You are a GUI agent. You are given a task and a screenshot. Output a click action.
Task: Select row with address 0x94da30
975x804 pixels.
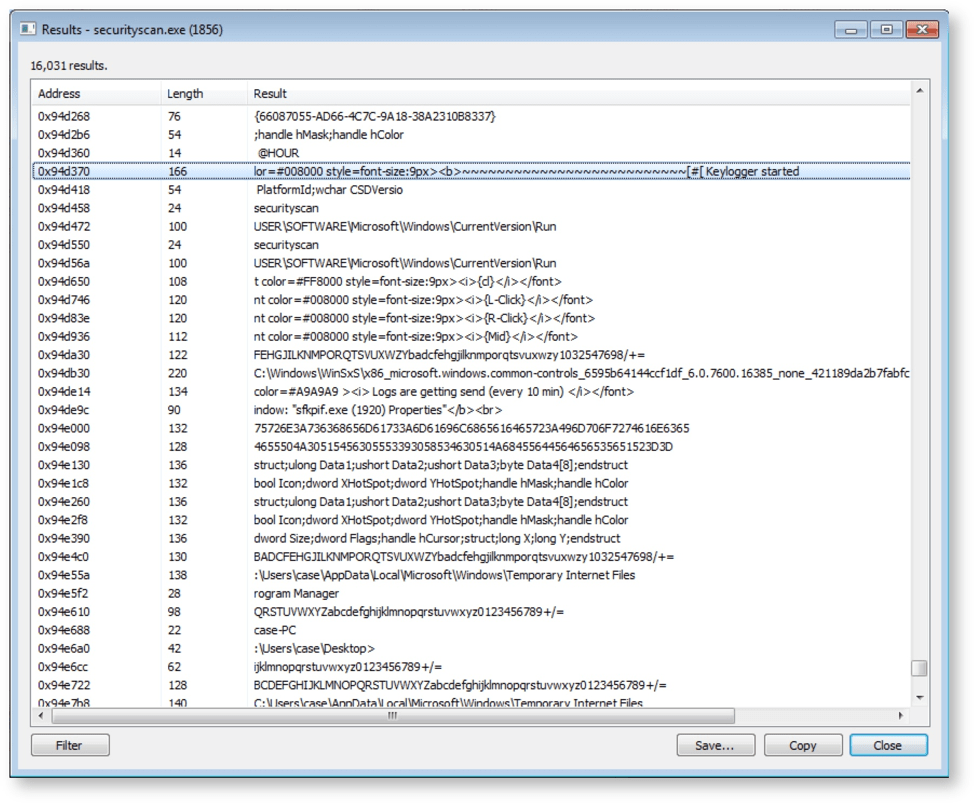click(x=471, y=355)
